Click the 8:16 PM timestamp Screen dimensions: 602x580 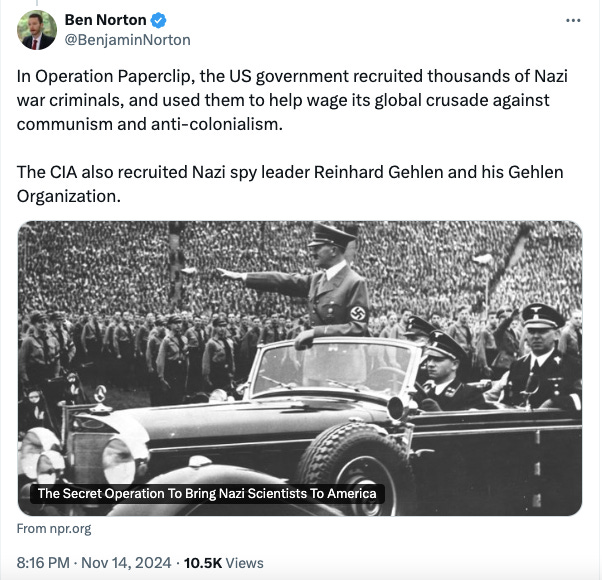pyautogui.click(x=43, y=563)
